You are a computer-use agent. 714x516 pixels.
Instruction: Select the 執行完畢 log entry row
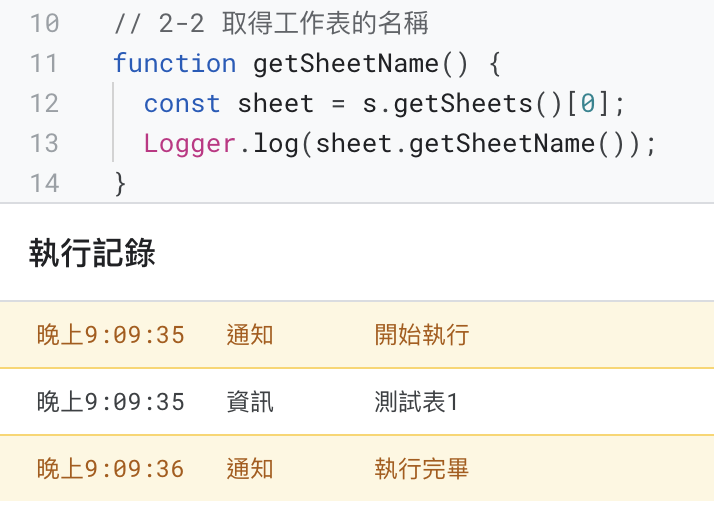(357, 469)
